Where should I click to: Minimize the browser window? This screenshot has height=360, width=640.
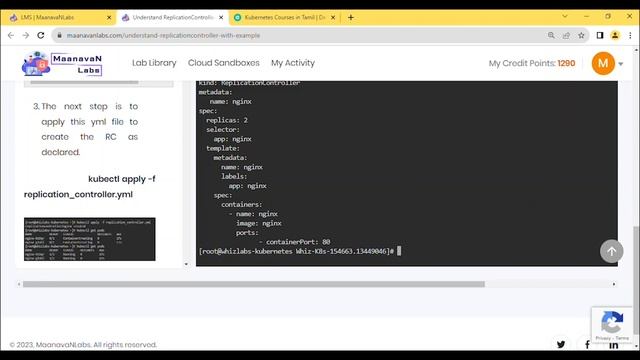[x=587, y=16]
